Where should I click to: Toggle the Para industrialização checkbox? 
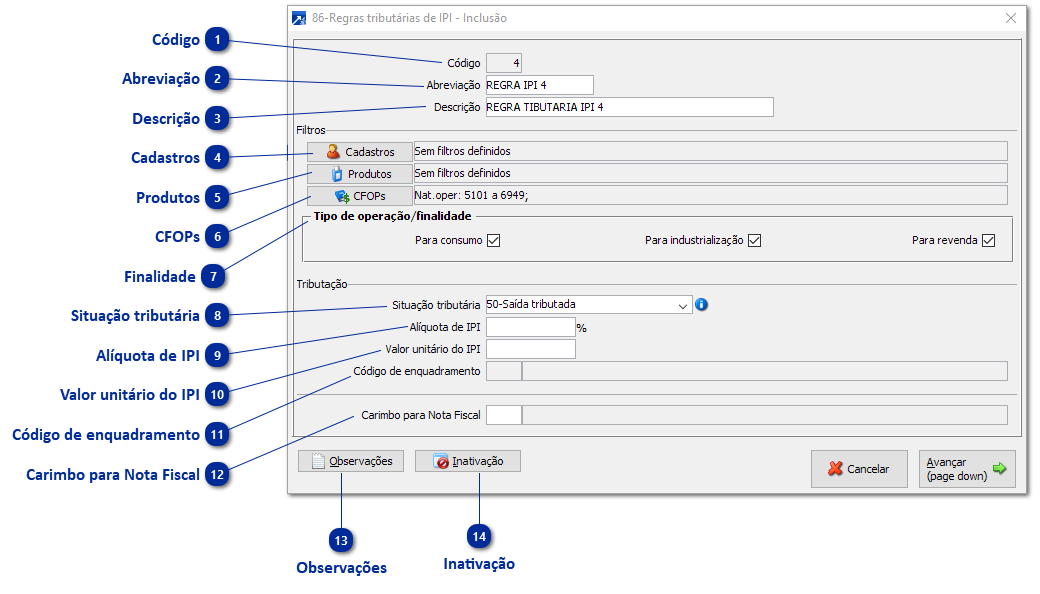click(754, 240)
